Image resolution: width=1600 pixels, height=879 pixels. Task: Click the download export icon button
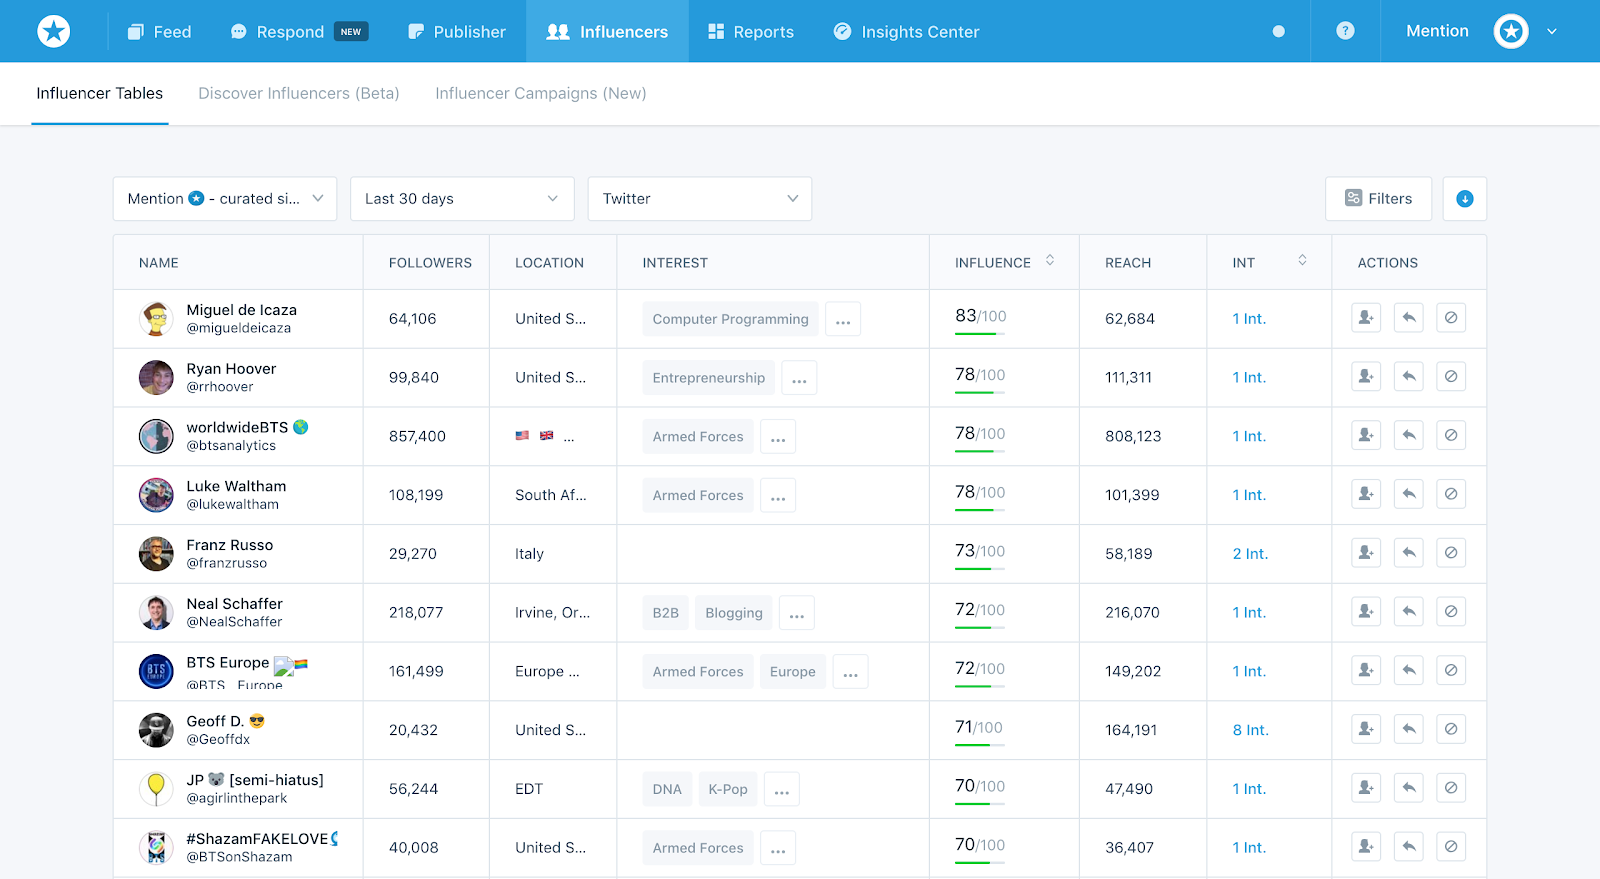pyautogui.click(x=1464, y=199)
